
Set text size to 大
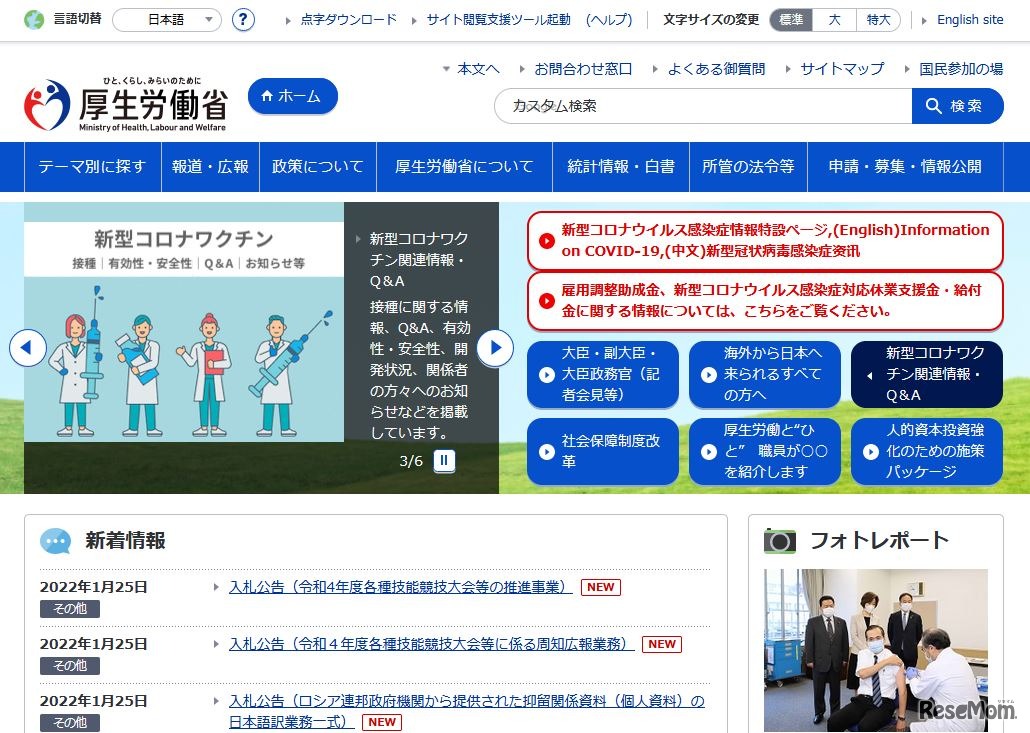point(835,18)
